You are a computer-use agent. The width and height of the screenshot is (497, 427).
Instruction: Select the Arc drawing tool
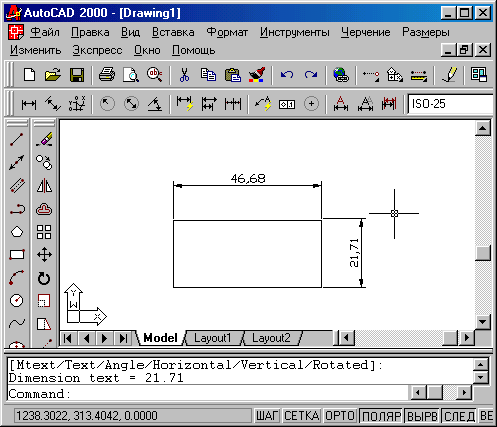pos(17,278)
